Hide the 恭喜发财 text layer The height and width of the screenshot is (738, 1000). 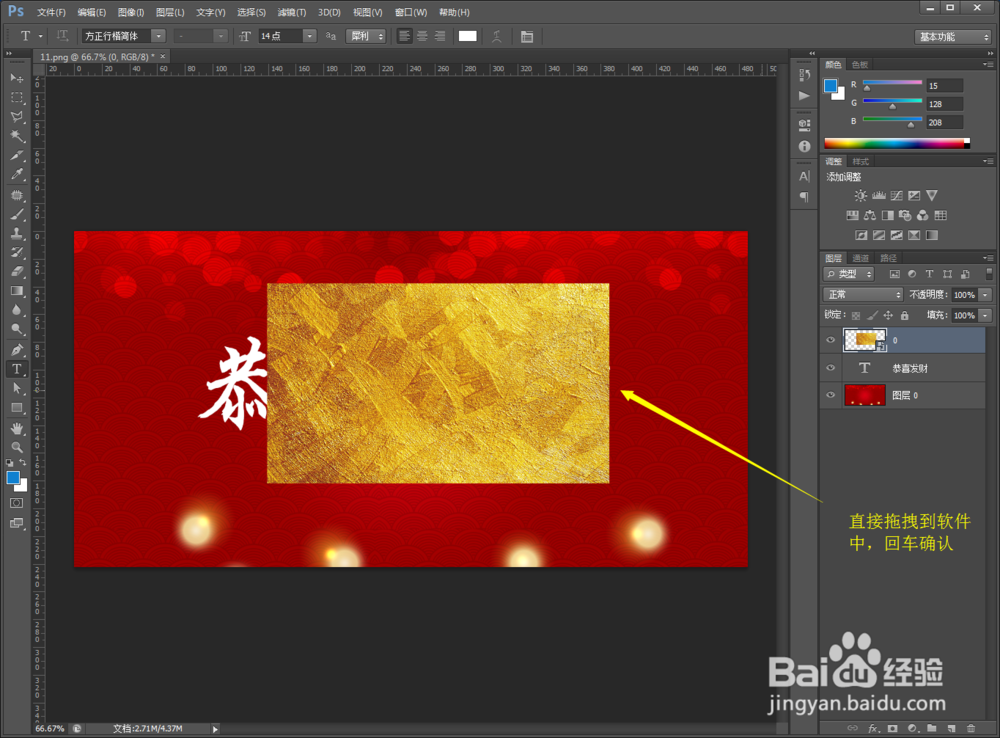pos(830,368)
